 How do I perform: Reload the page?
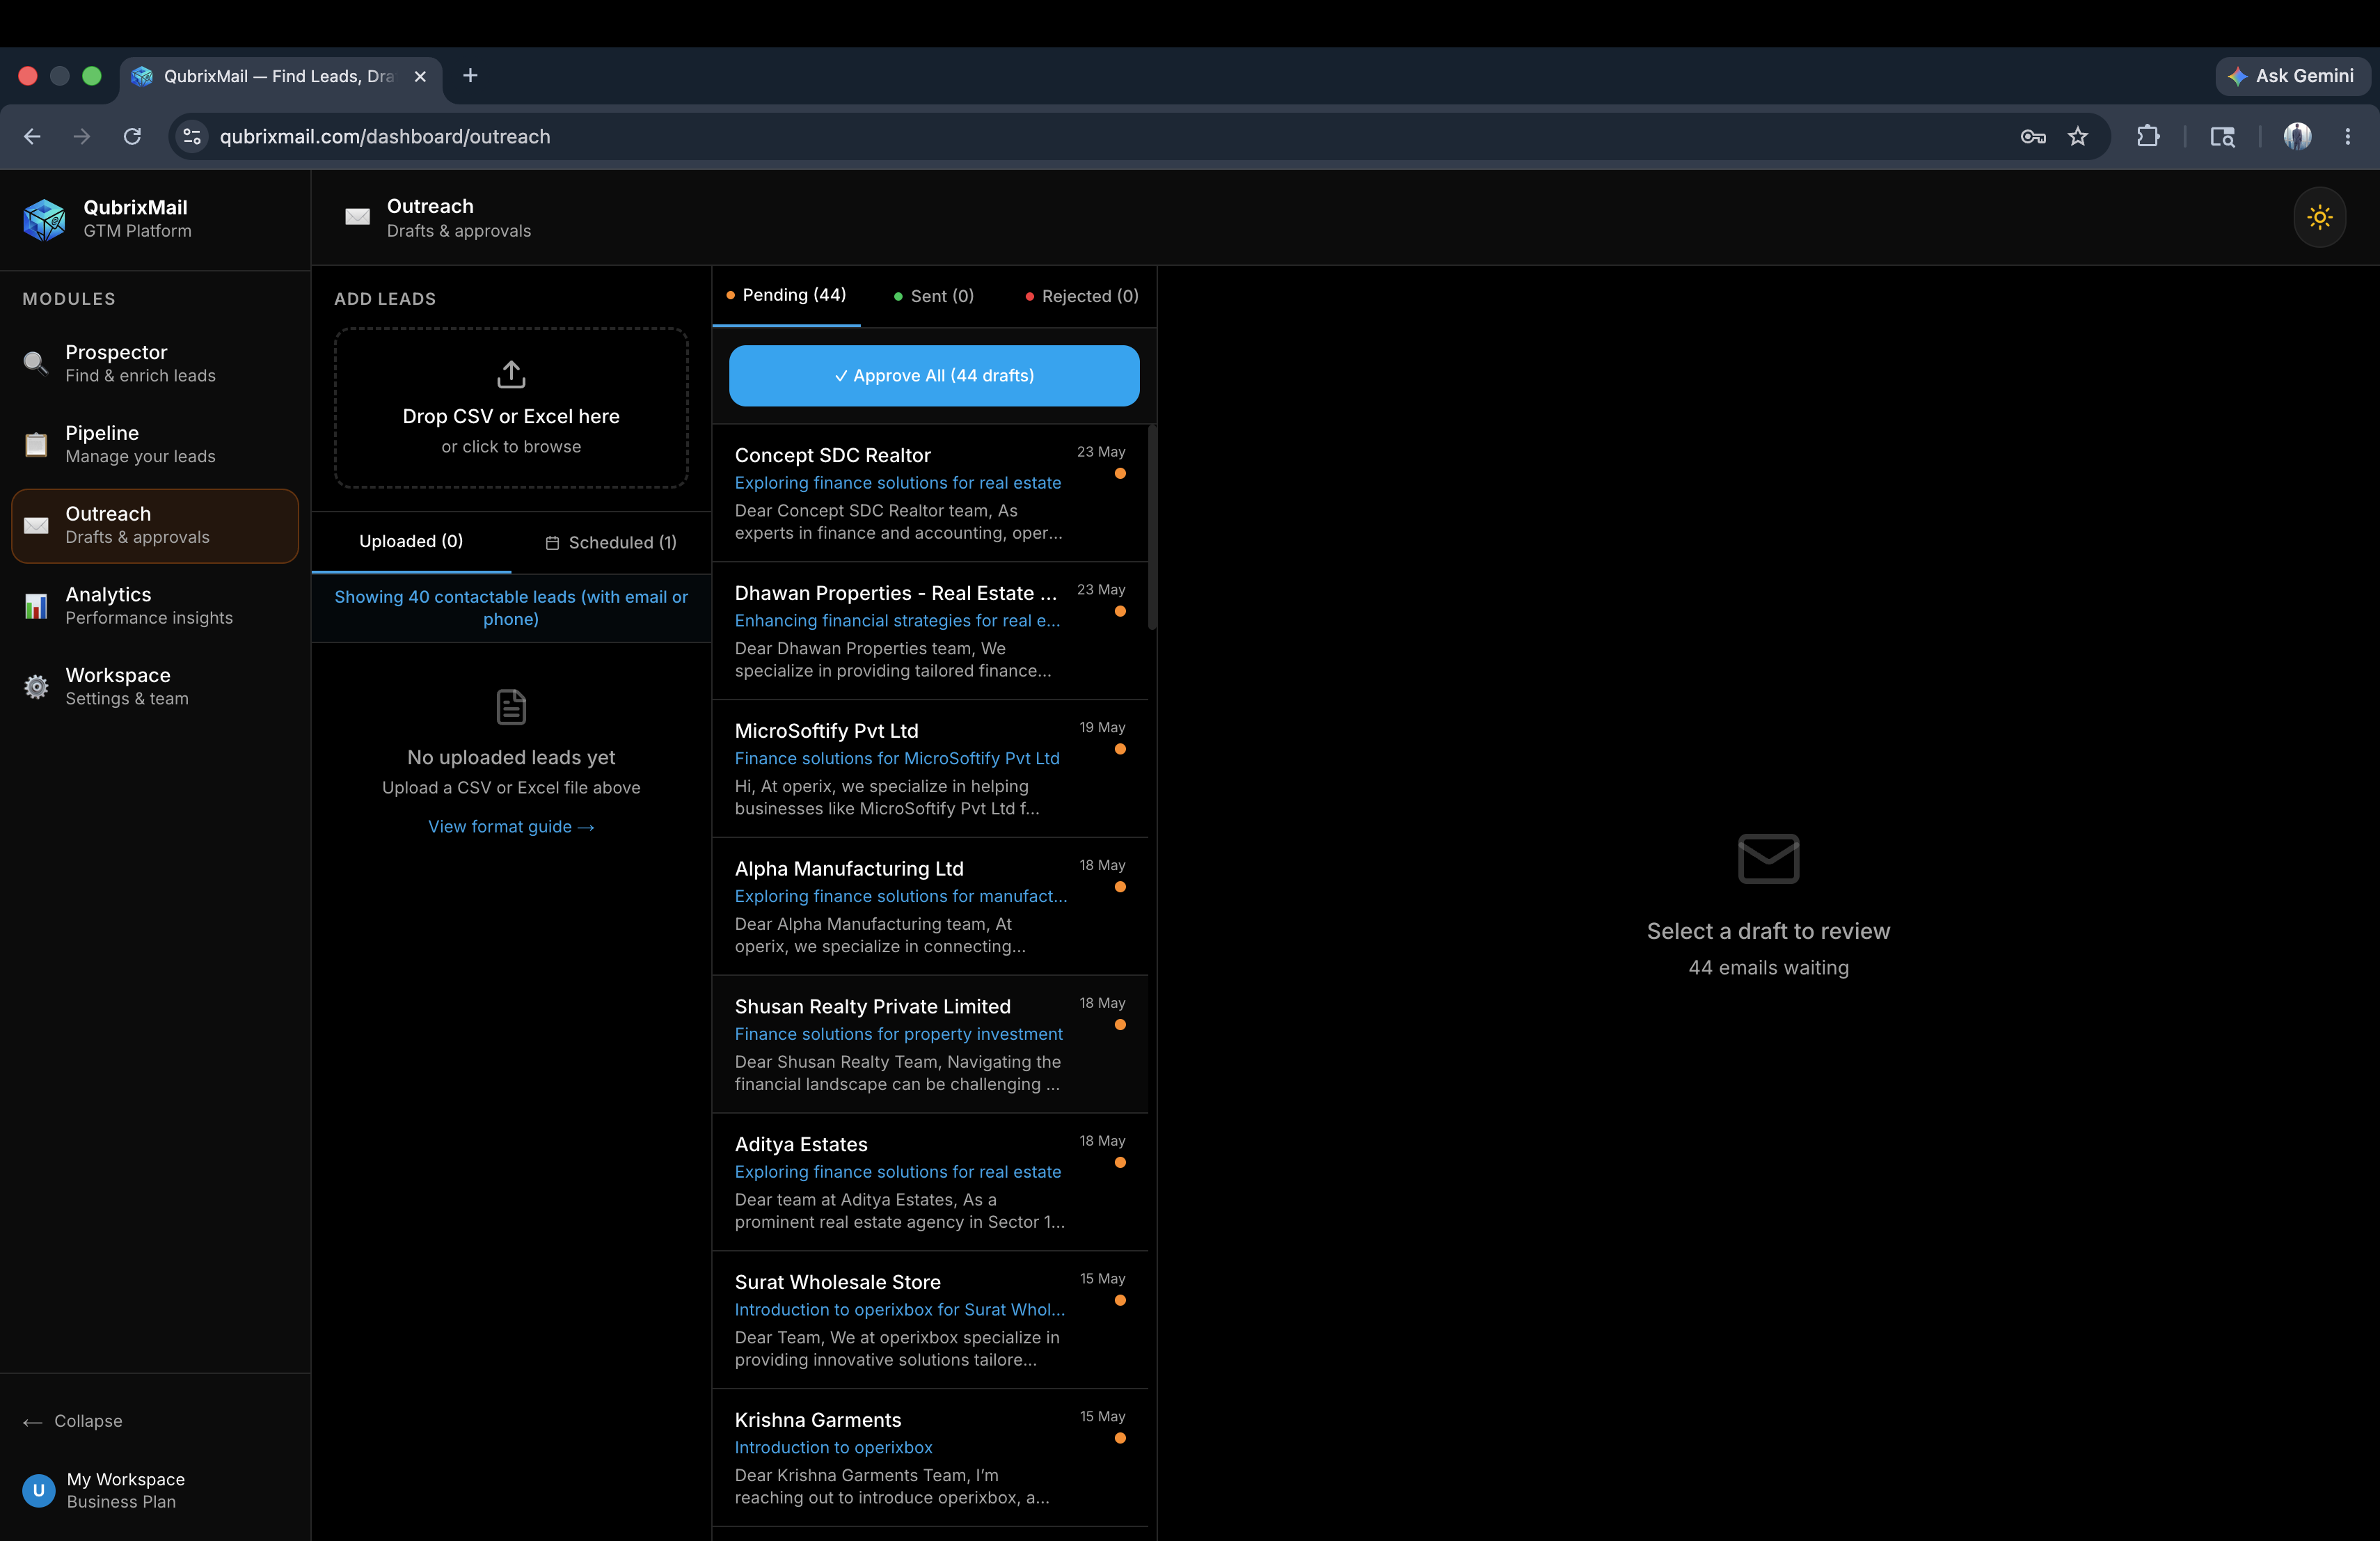(x=132, y=136)
